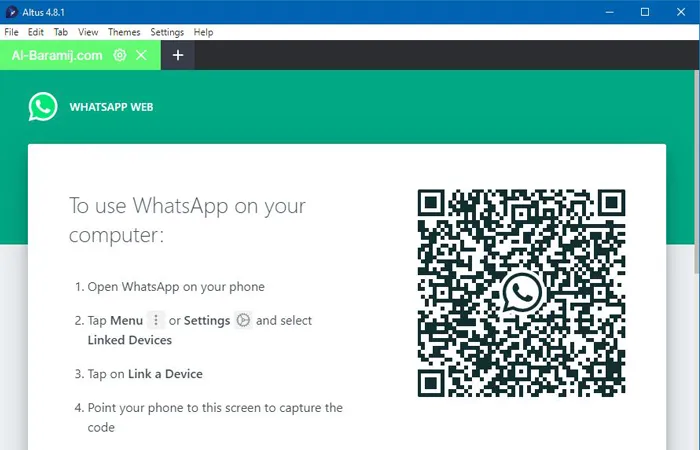
Task: Click the heading "To use WhatsApp on your computer:"
Action: point(188,220)
